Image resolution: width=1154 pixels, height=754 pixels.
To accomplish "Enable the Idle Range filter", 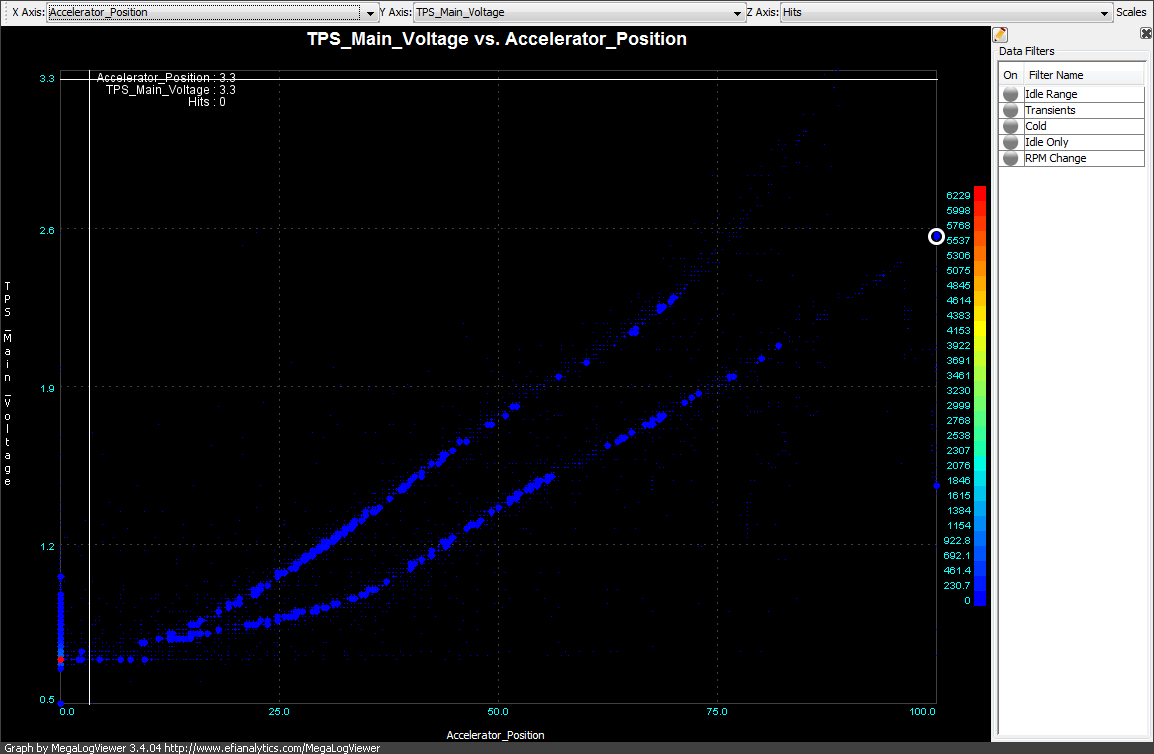I will (x=1011, y=94).
